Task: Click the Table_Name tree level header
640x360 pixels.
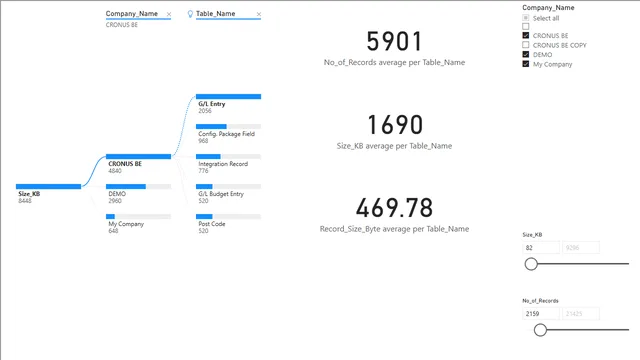Action: [x=216, y=13]
